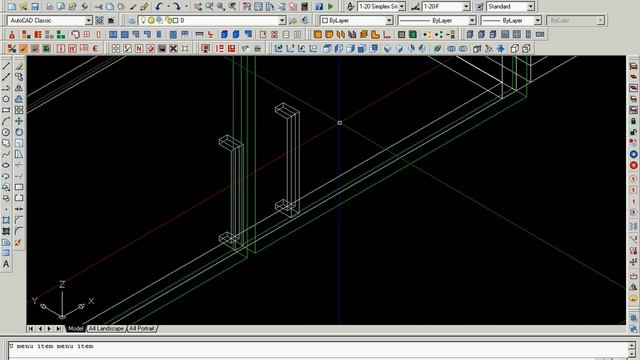Select the Ellipse draw tool
Screen dimensions: 640x360
click(x=6, y=165)
